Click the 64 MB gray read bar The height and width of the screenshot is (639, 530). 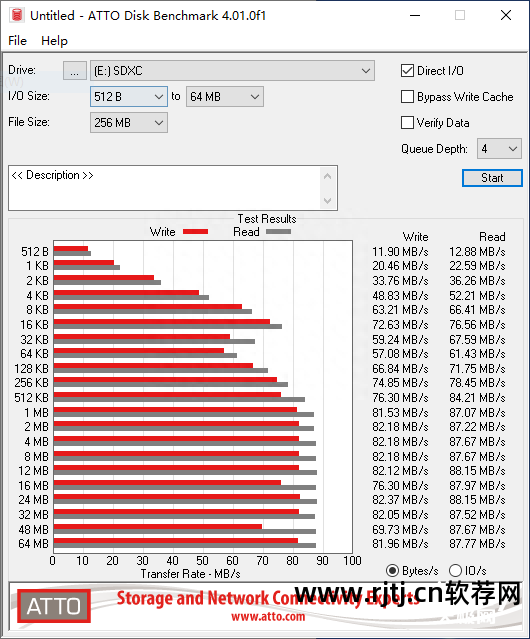[x=185, y=546]
